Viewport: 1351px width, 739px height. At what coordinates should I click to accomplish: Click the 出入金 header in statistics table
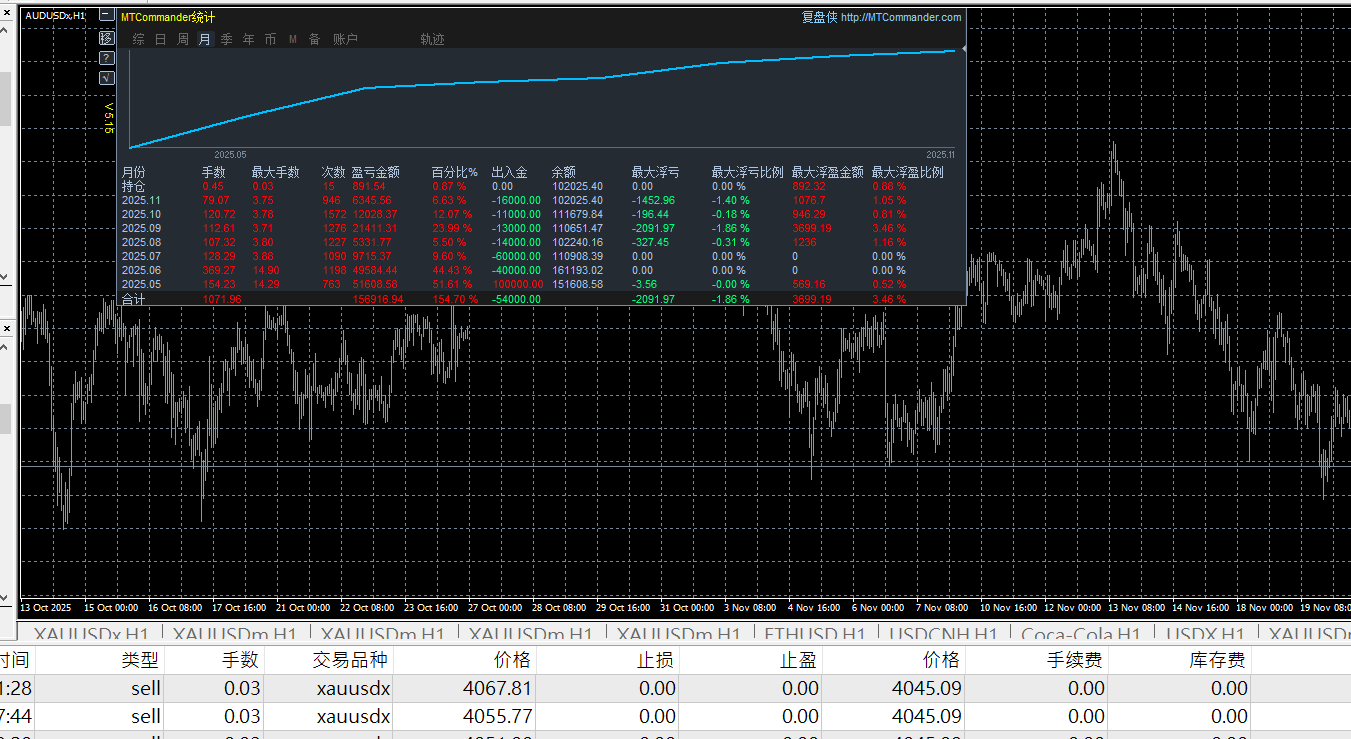click(x=509, y=172)
